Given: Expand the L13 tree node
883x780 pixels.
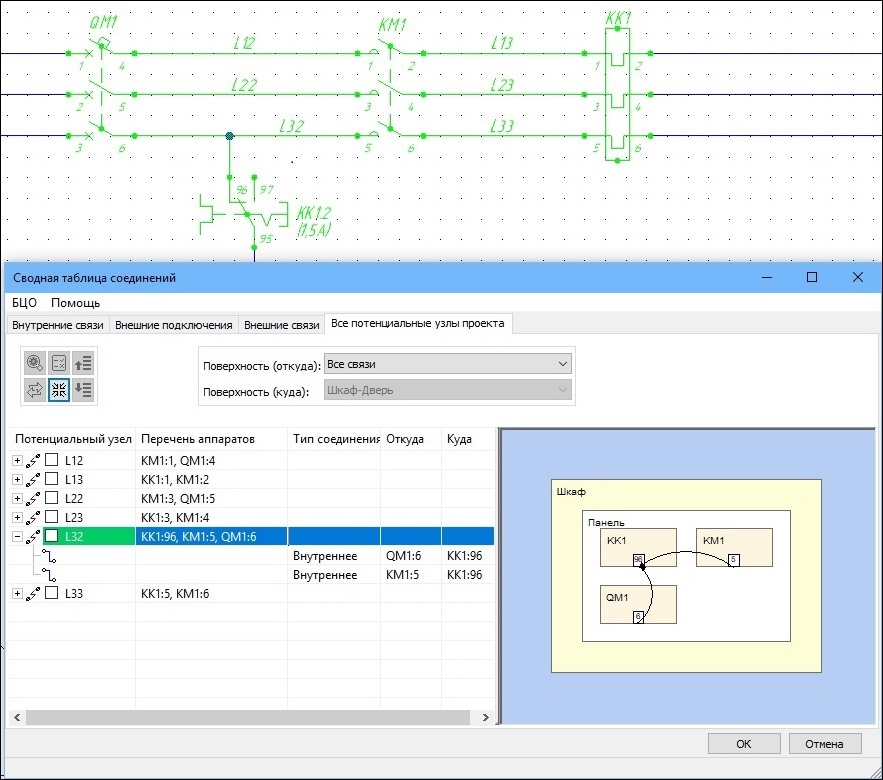Looking at the screenshot, I should point(17,480).
